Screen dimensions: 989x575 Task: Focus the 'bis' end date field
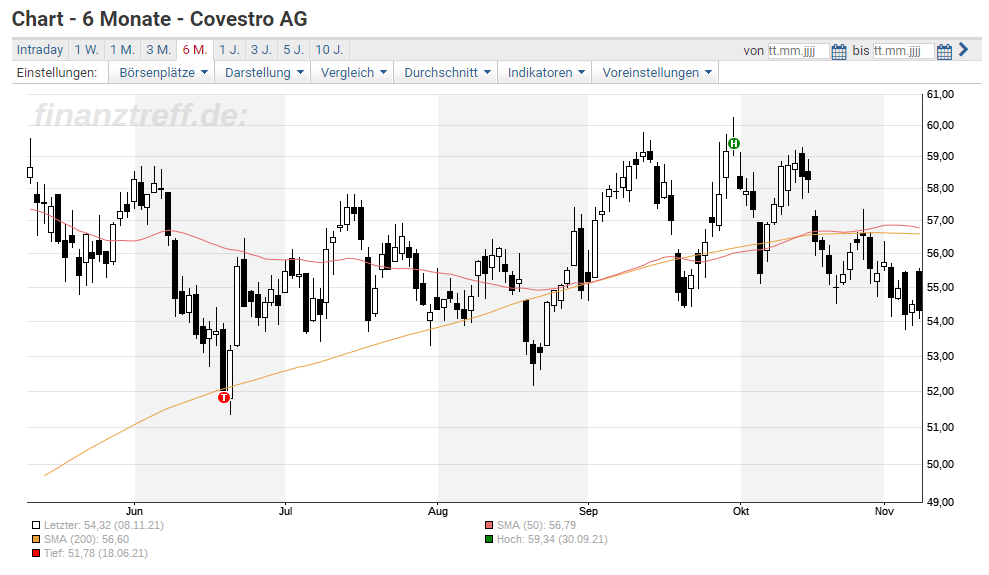(903, 51)
